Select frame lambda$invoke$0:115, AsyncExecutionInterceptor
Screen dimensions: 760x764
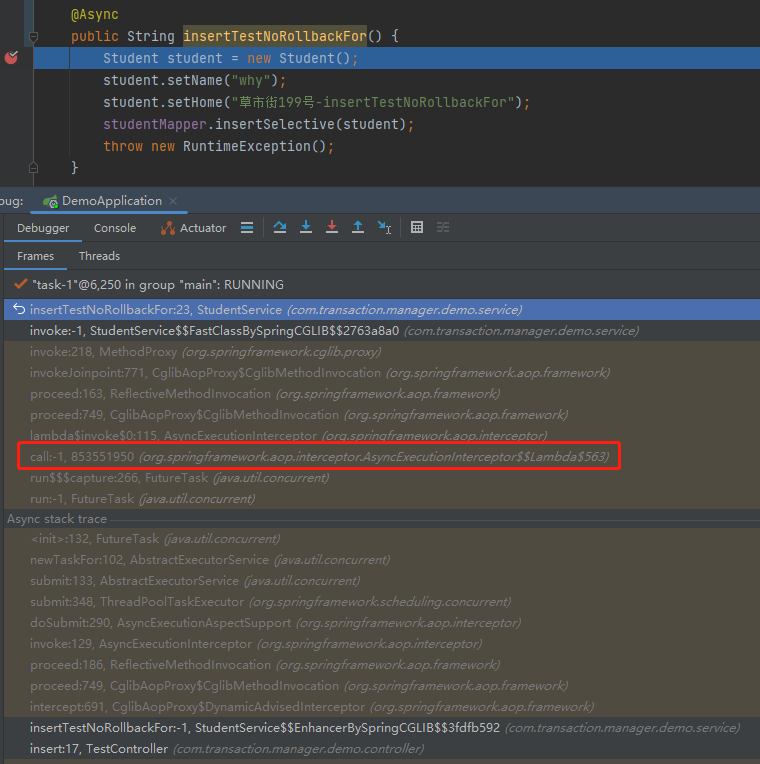[x=382, y=435]
